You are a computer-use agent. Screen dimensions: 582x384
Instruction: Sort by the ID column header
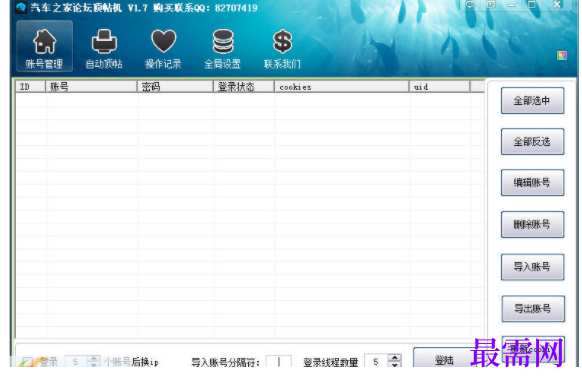[30, 87]
